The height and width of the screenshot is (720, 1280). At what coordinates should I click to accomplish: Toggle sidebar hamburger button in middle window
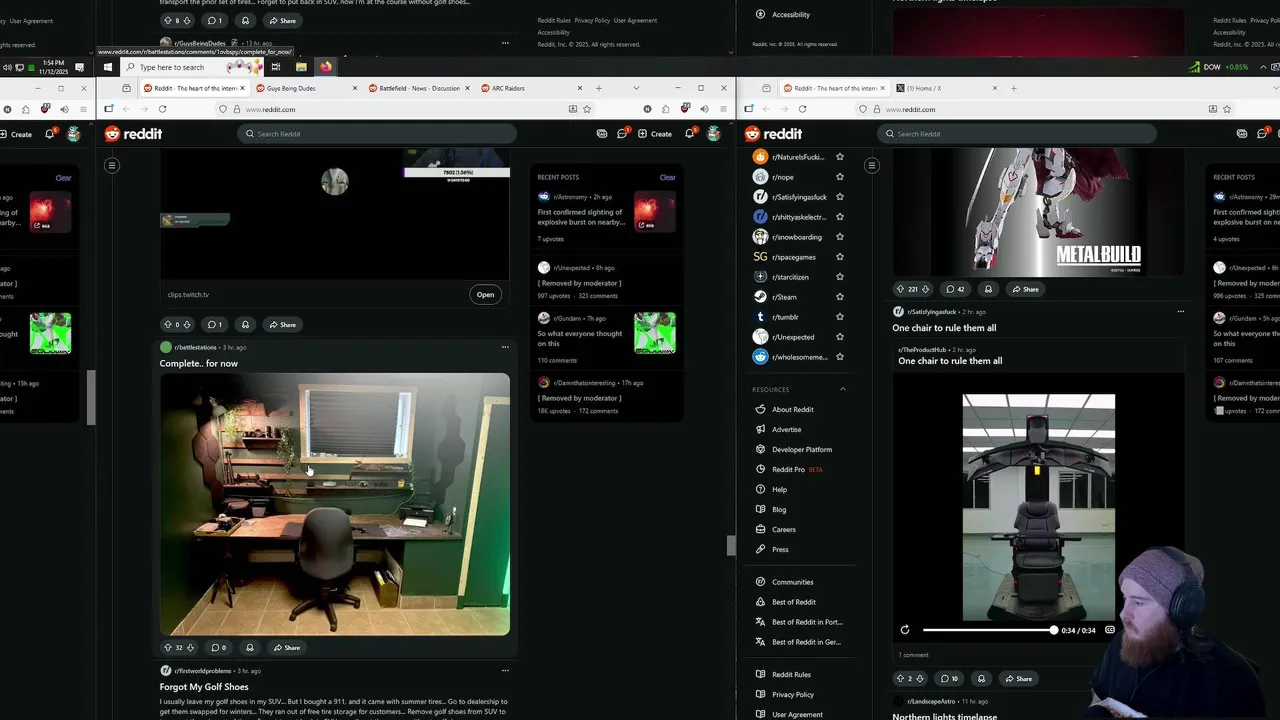click(x=112, y=165)
